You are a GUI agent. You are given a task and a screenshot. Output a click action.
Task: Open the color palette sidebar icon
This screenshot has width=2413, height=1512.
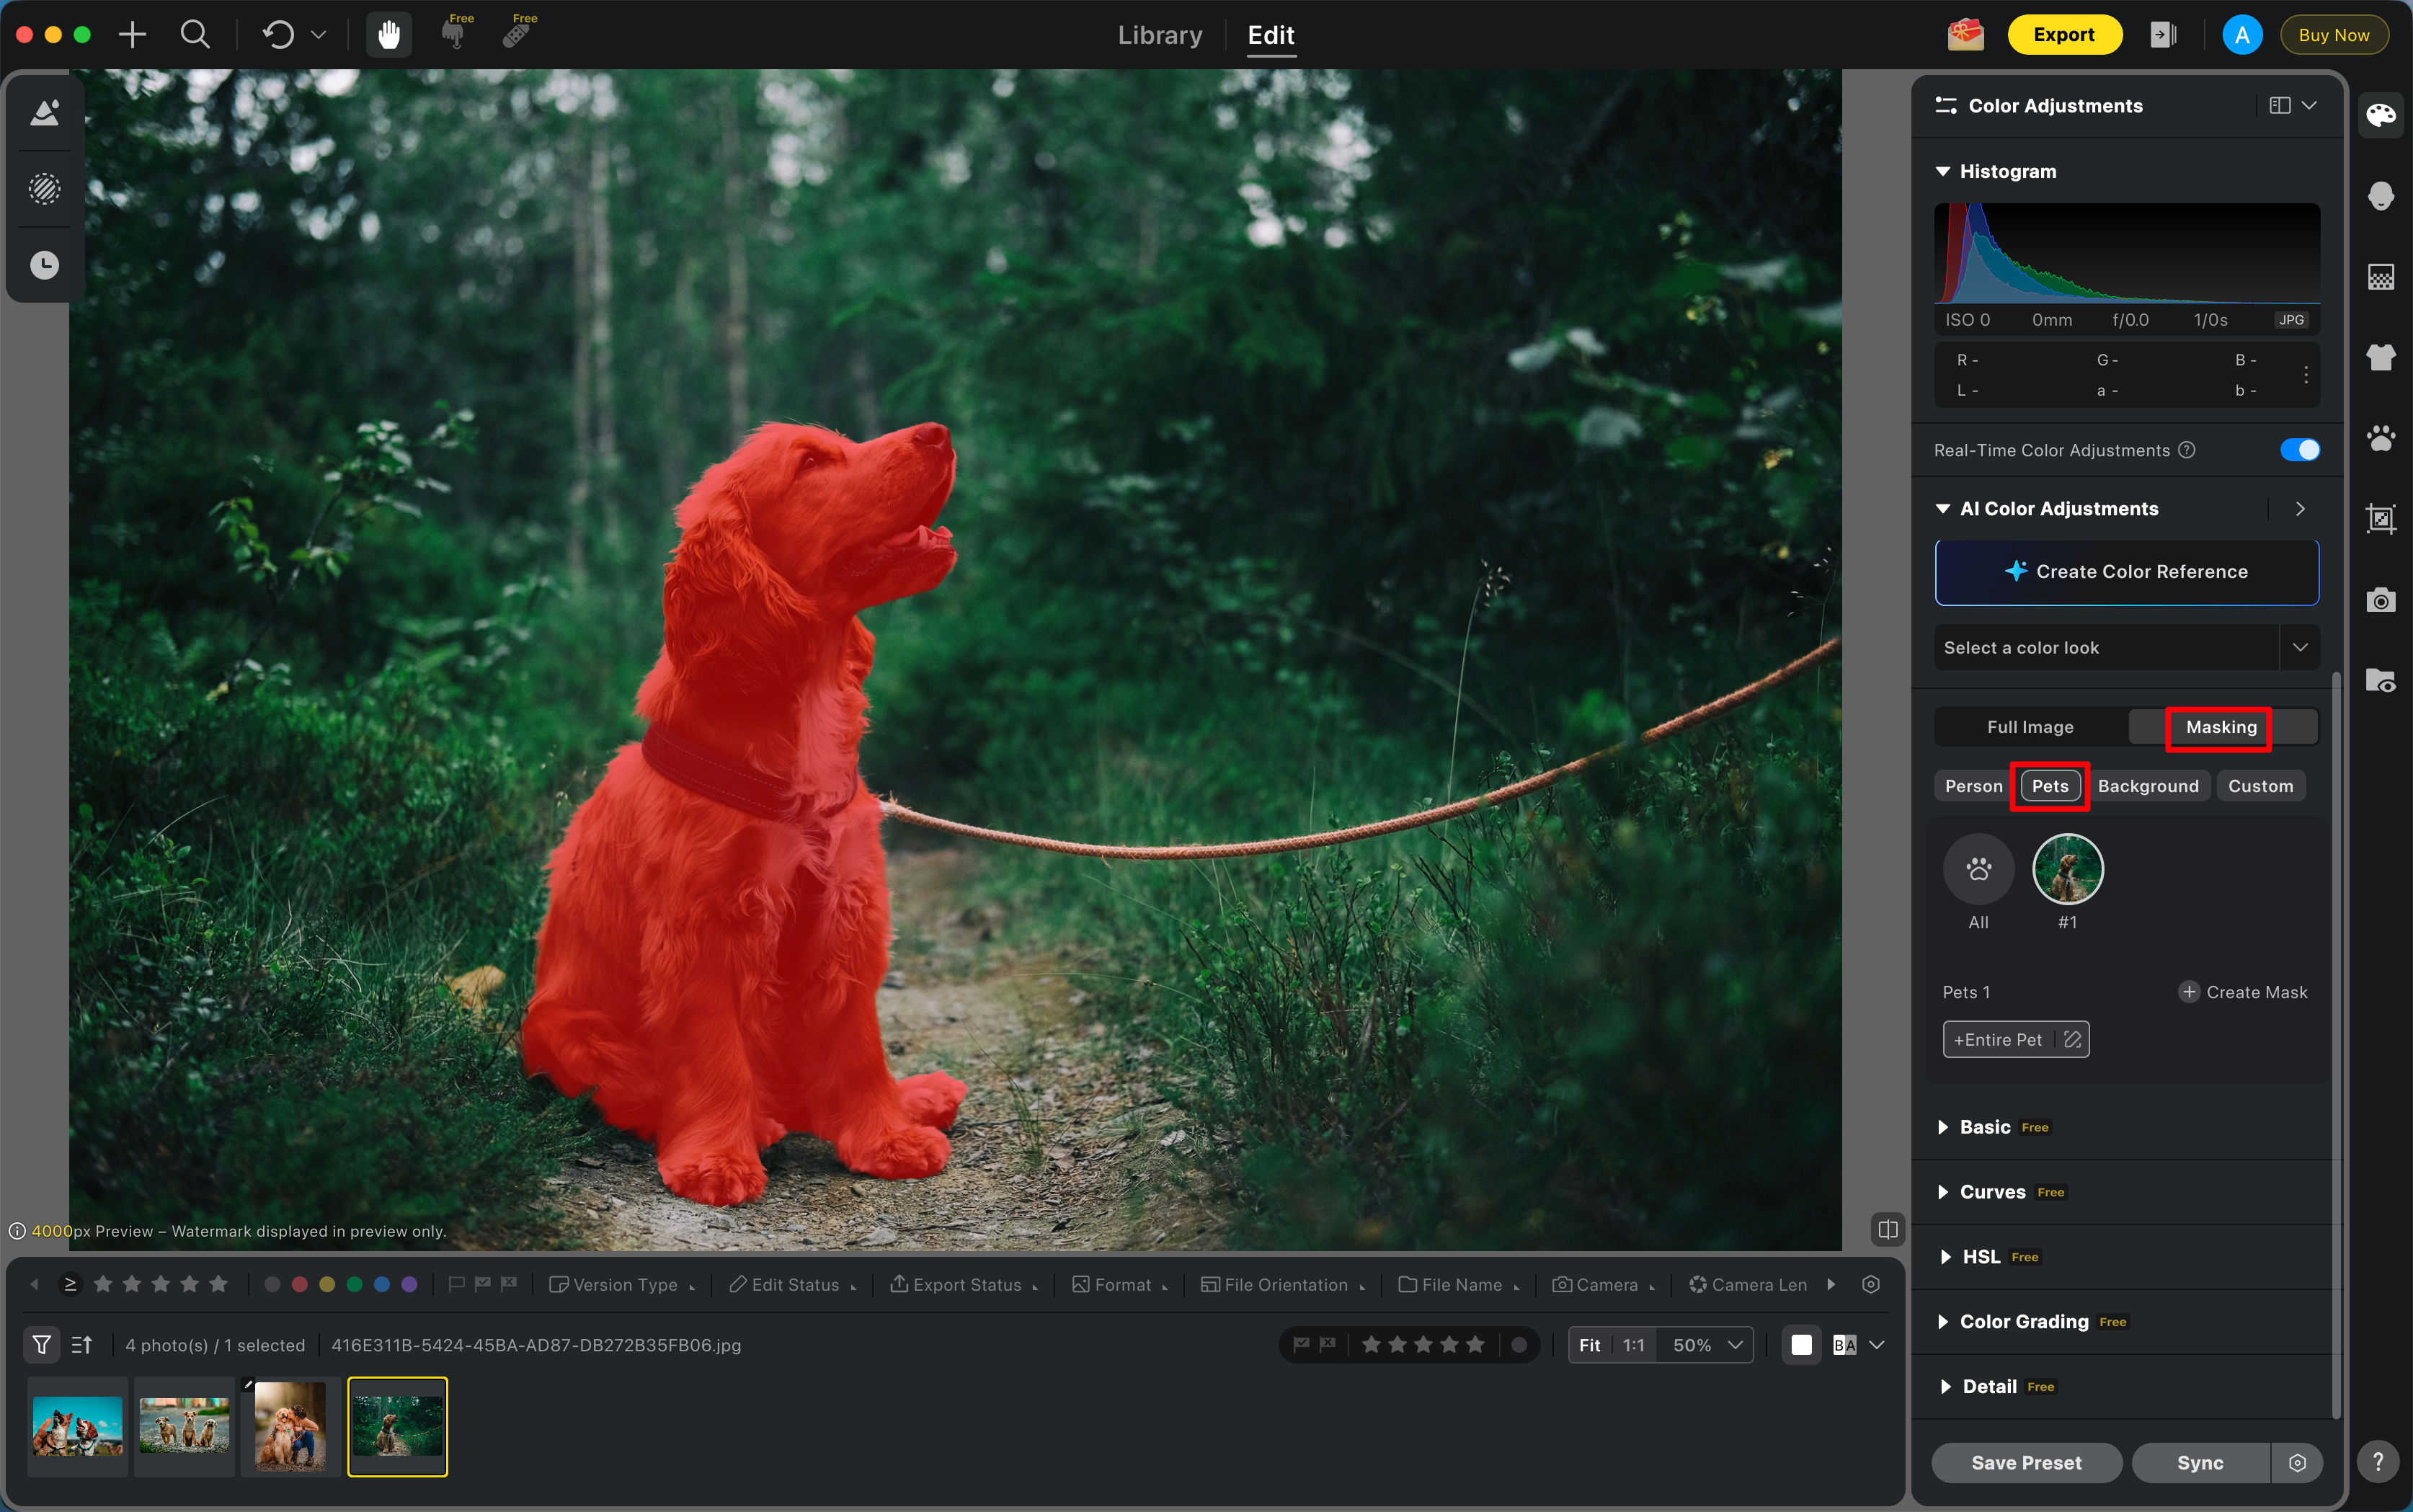[x=2380, y=115]
